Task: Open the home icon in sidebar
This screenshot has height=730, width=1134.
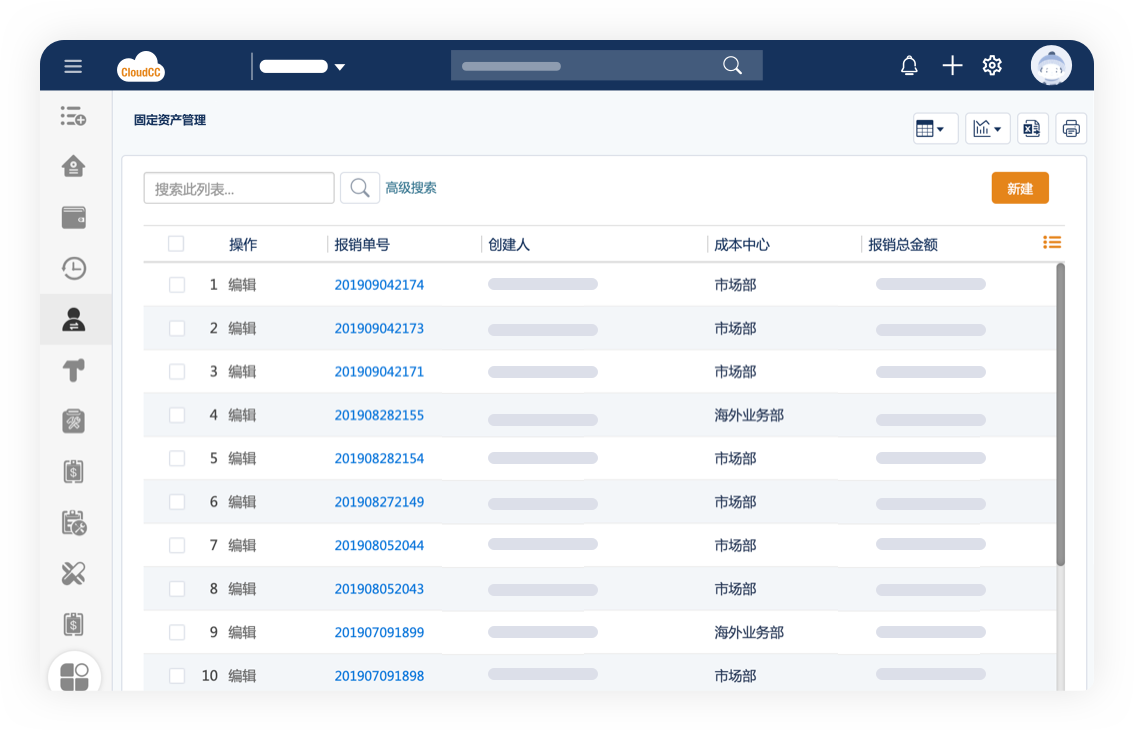Action: tap(74, 166)
